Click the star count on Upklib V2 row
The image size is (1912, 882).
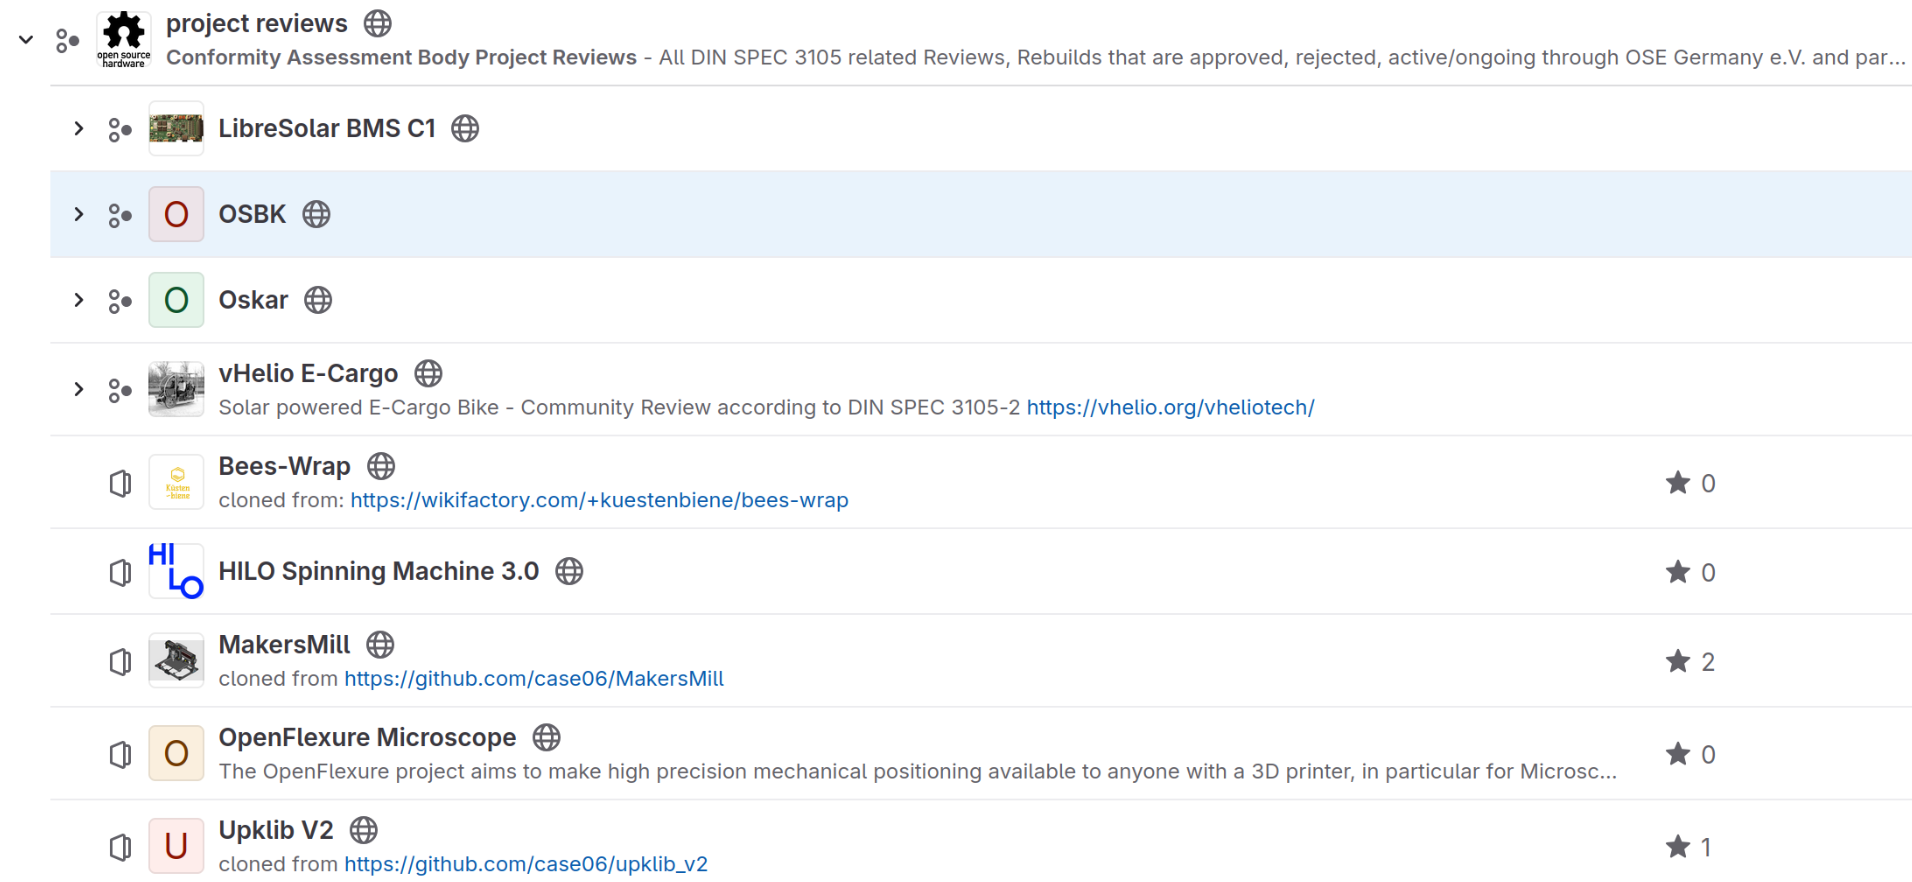(x=1689, y=847)
